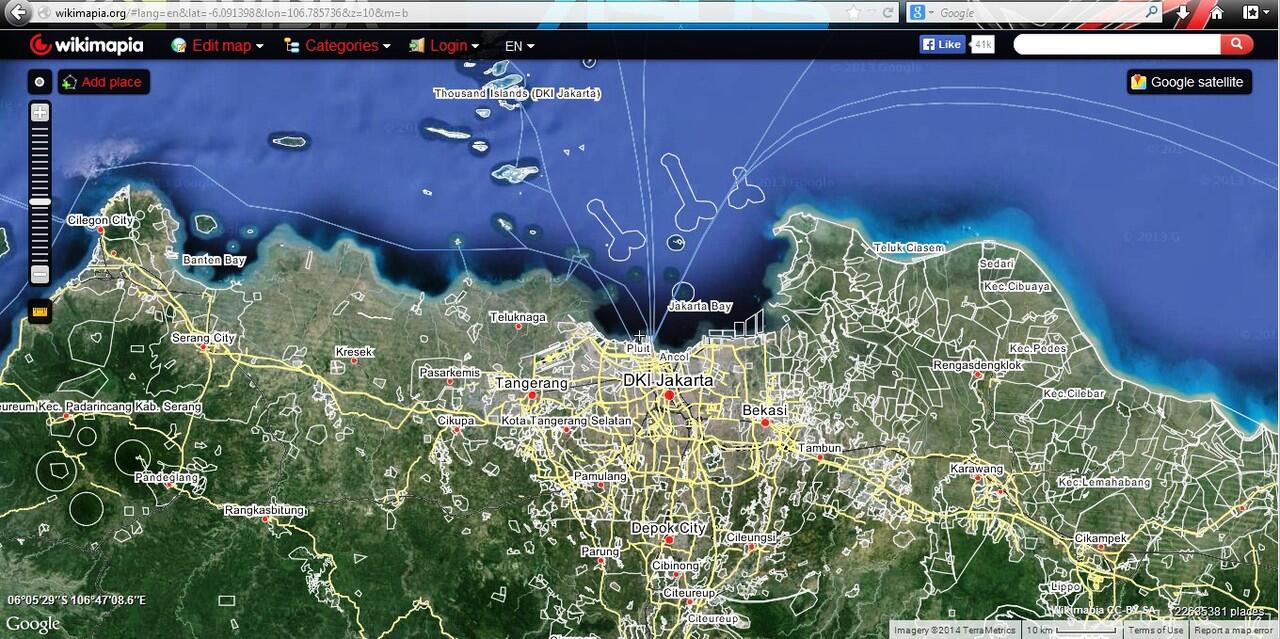This screenshot has height=639, width=1280.
Task: Click the Add place button
Action: point(103,82)
